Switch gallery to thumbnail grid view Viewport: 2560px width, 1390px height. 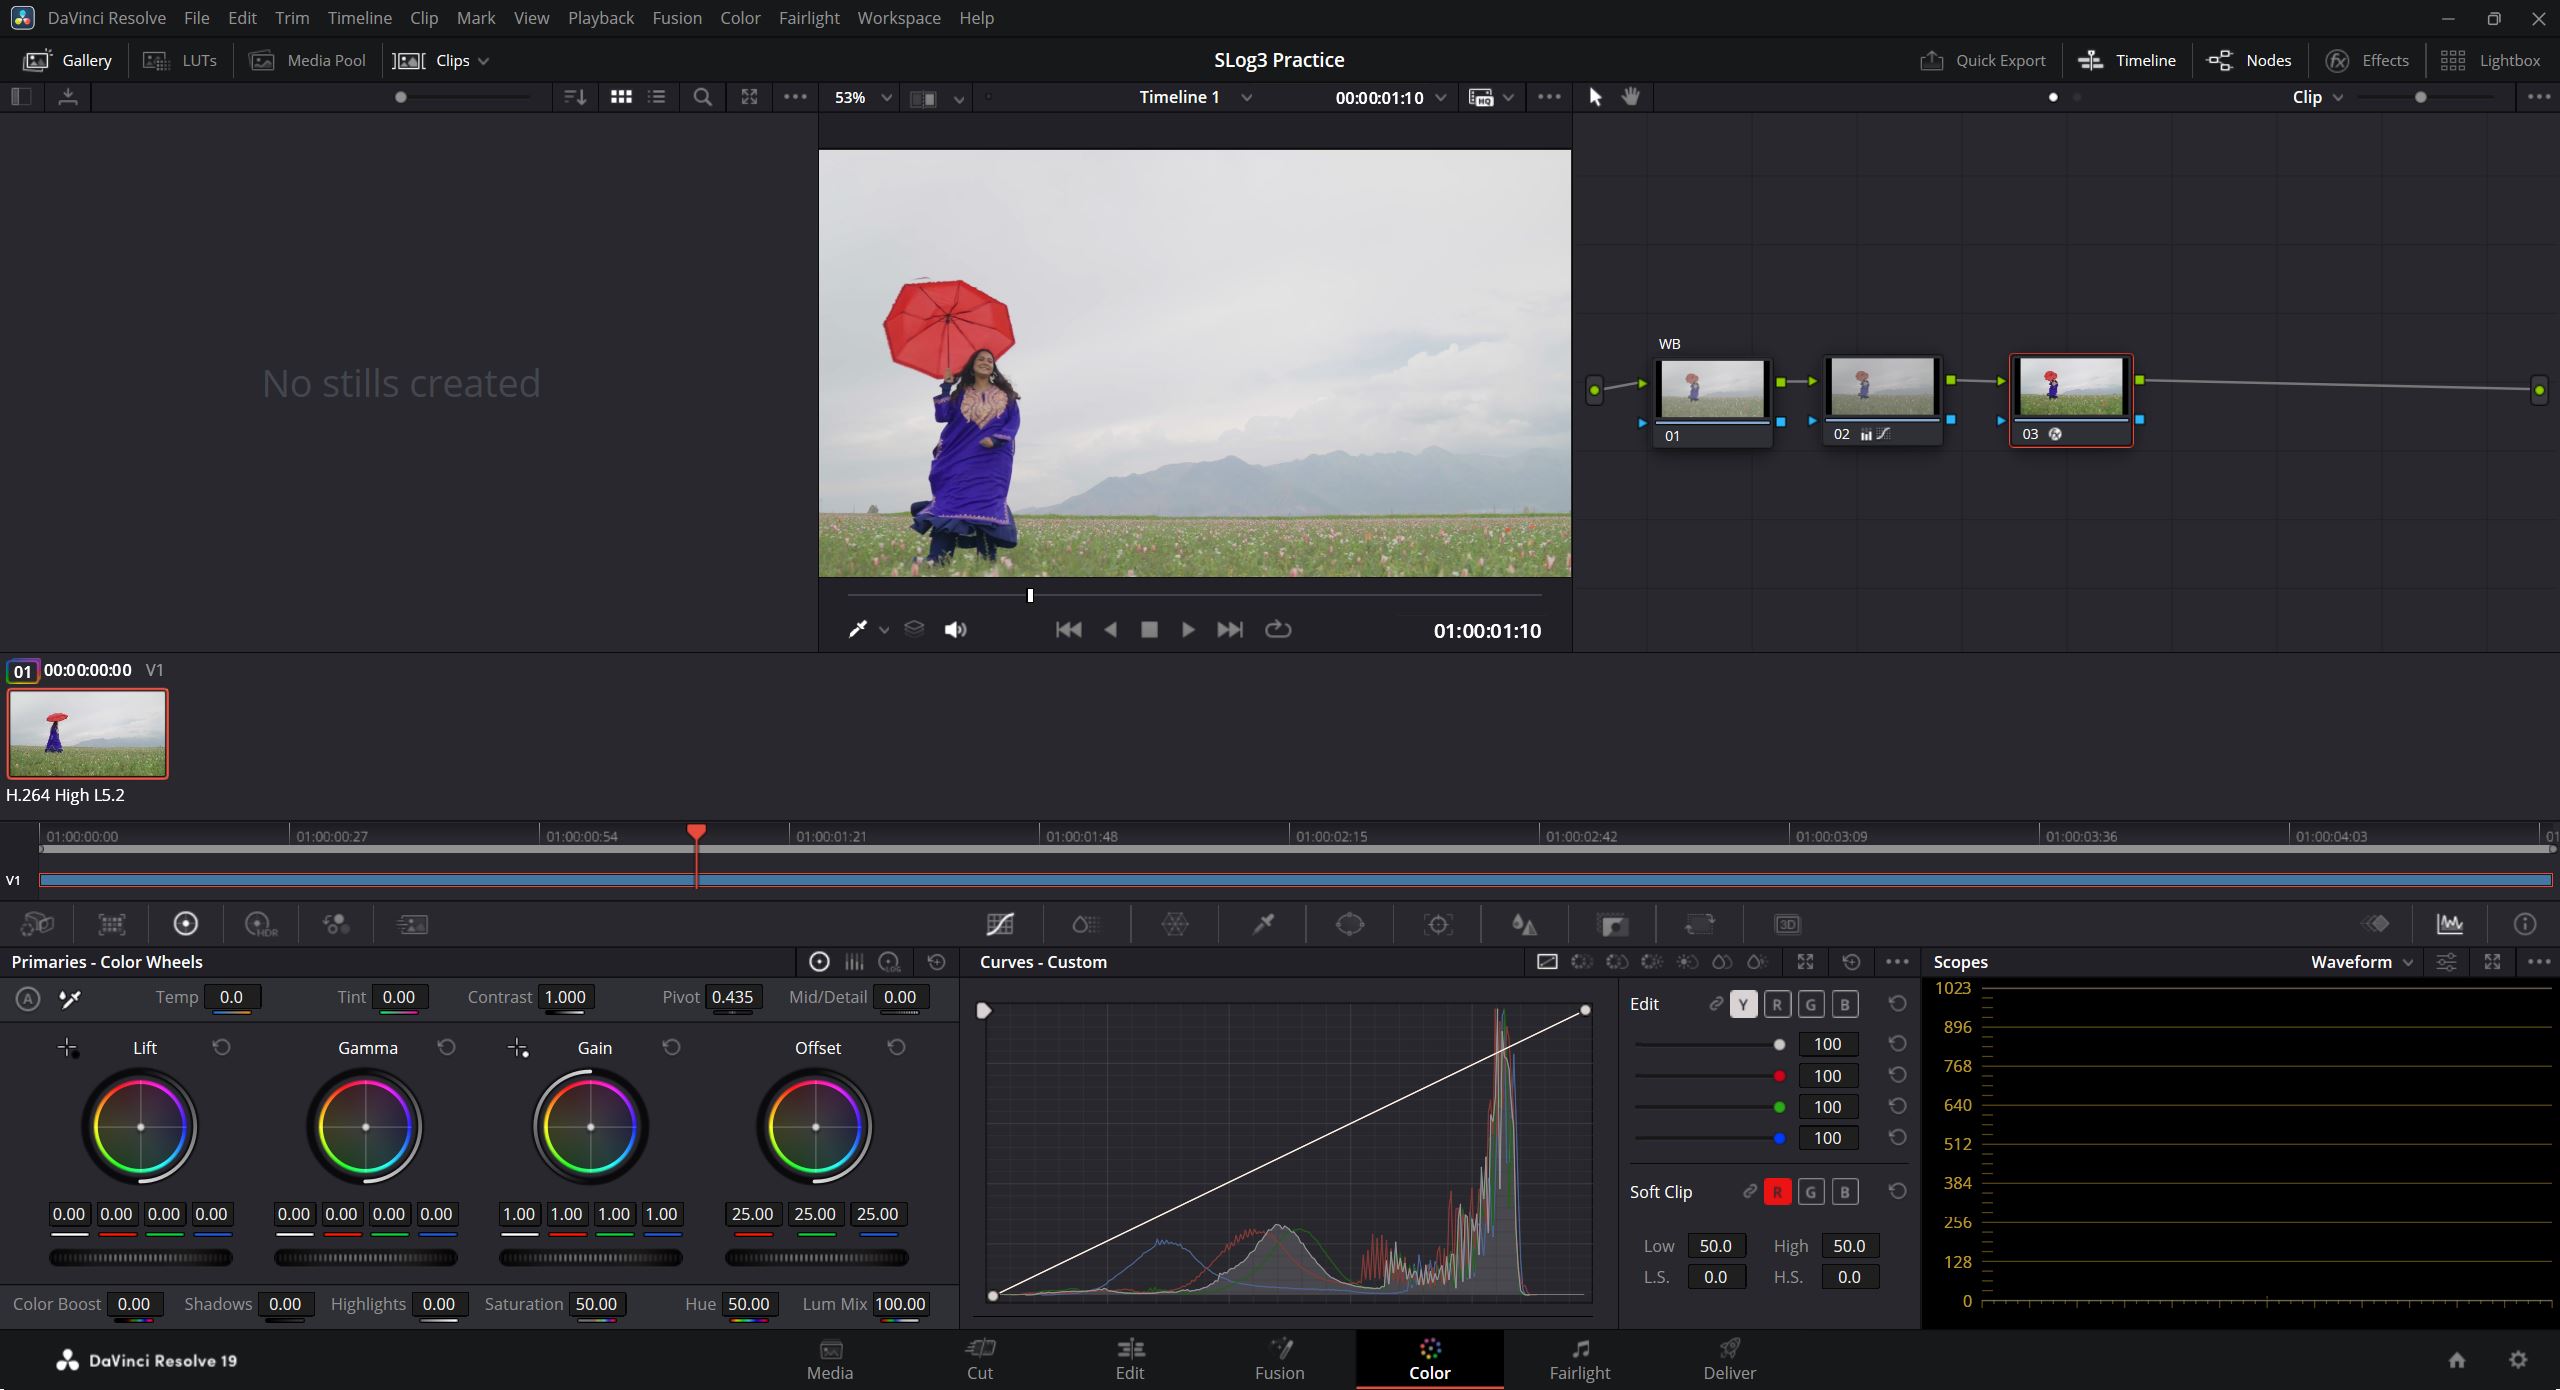click(x=621, y=97)
